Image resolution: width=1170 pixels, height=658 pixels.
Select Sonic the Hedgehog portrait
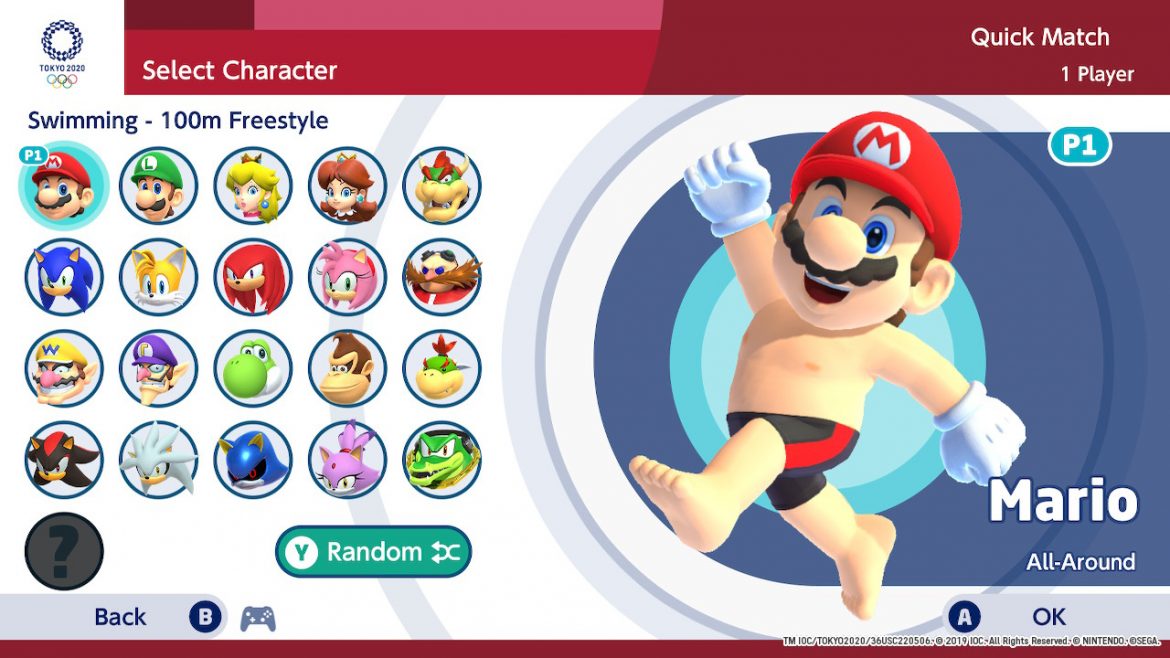63,277
